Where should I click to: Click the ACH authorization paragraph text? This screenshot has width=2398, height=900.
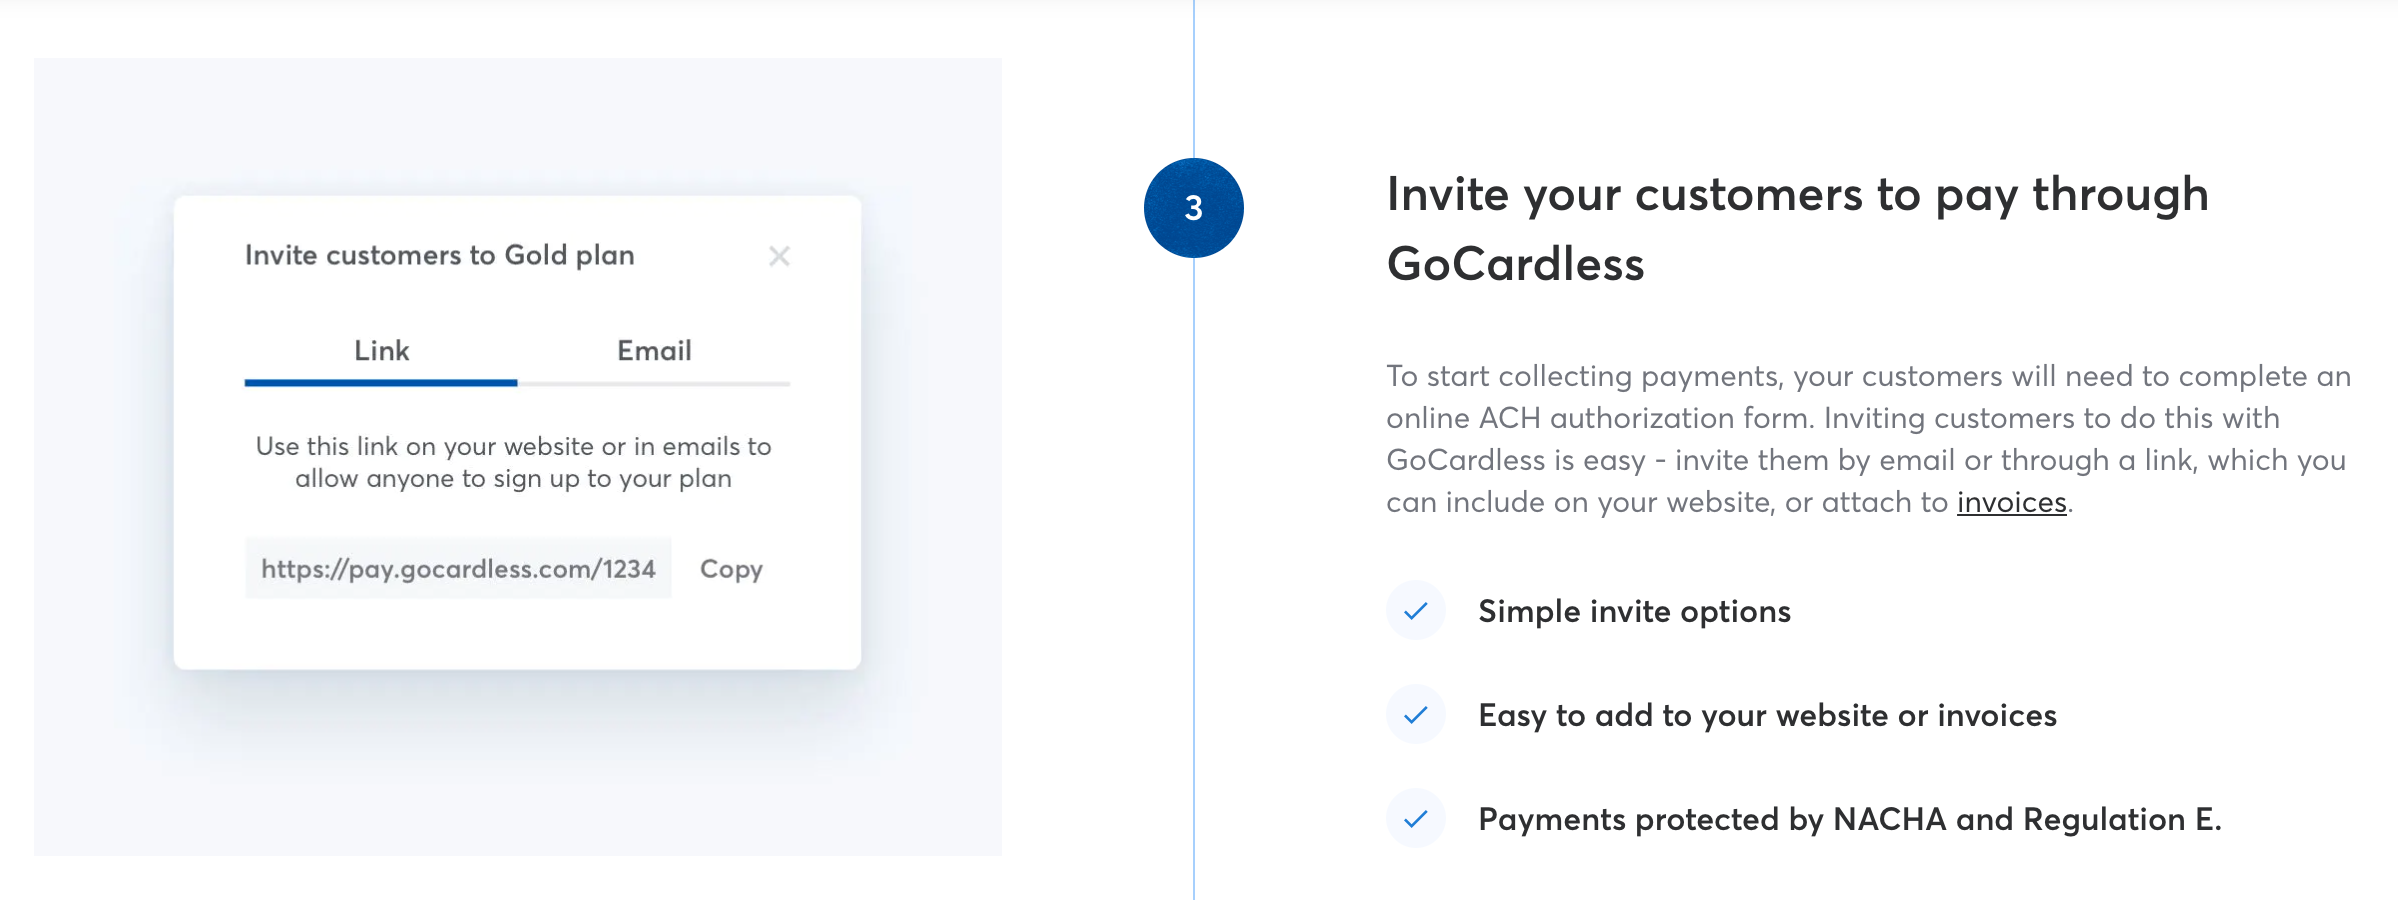point(1866,439)
